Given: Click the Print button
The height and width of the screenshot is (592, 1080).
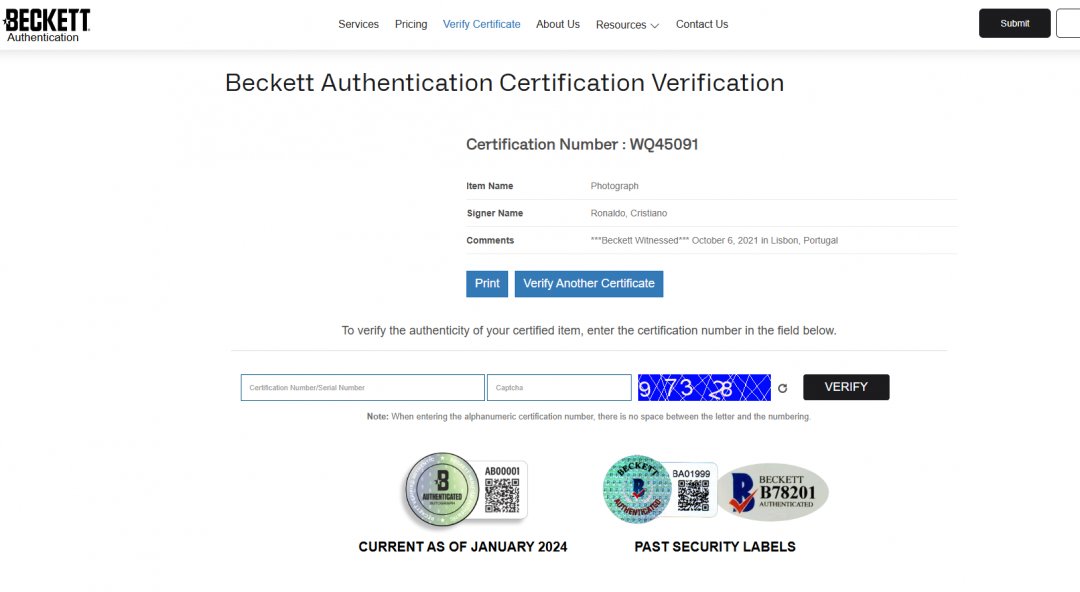Looking at the screenshot, I should click(x=487, y=284).
